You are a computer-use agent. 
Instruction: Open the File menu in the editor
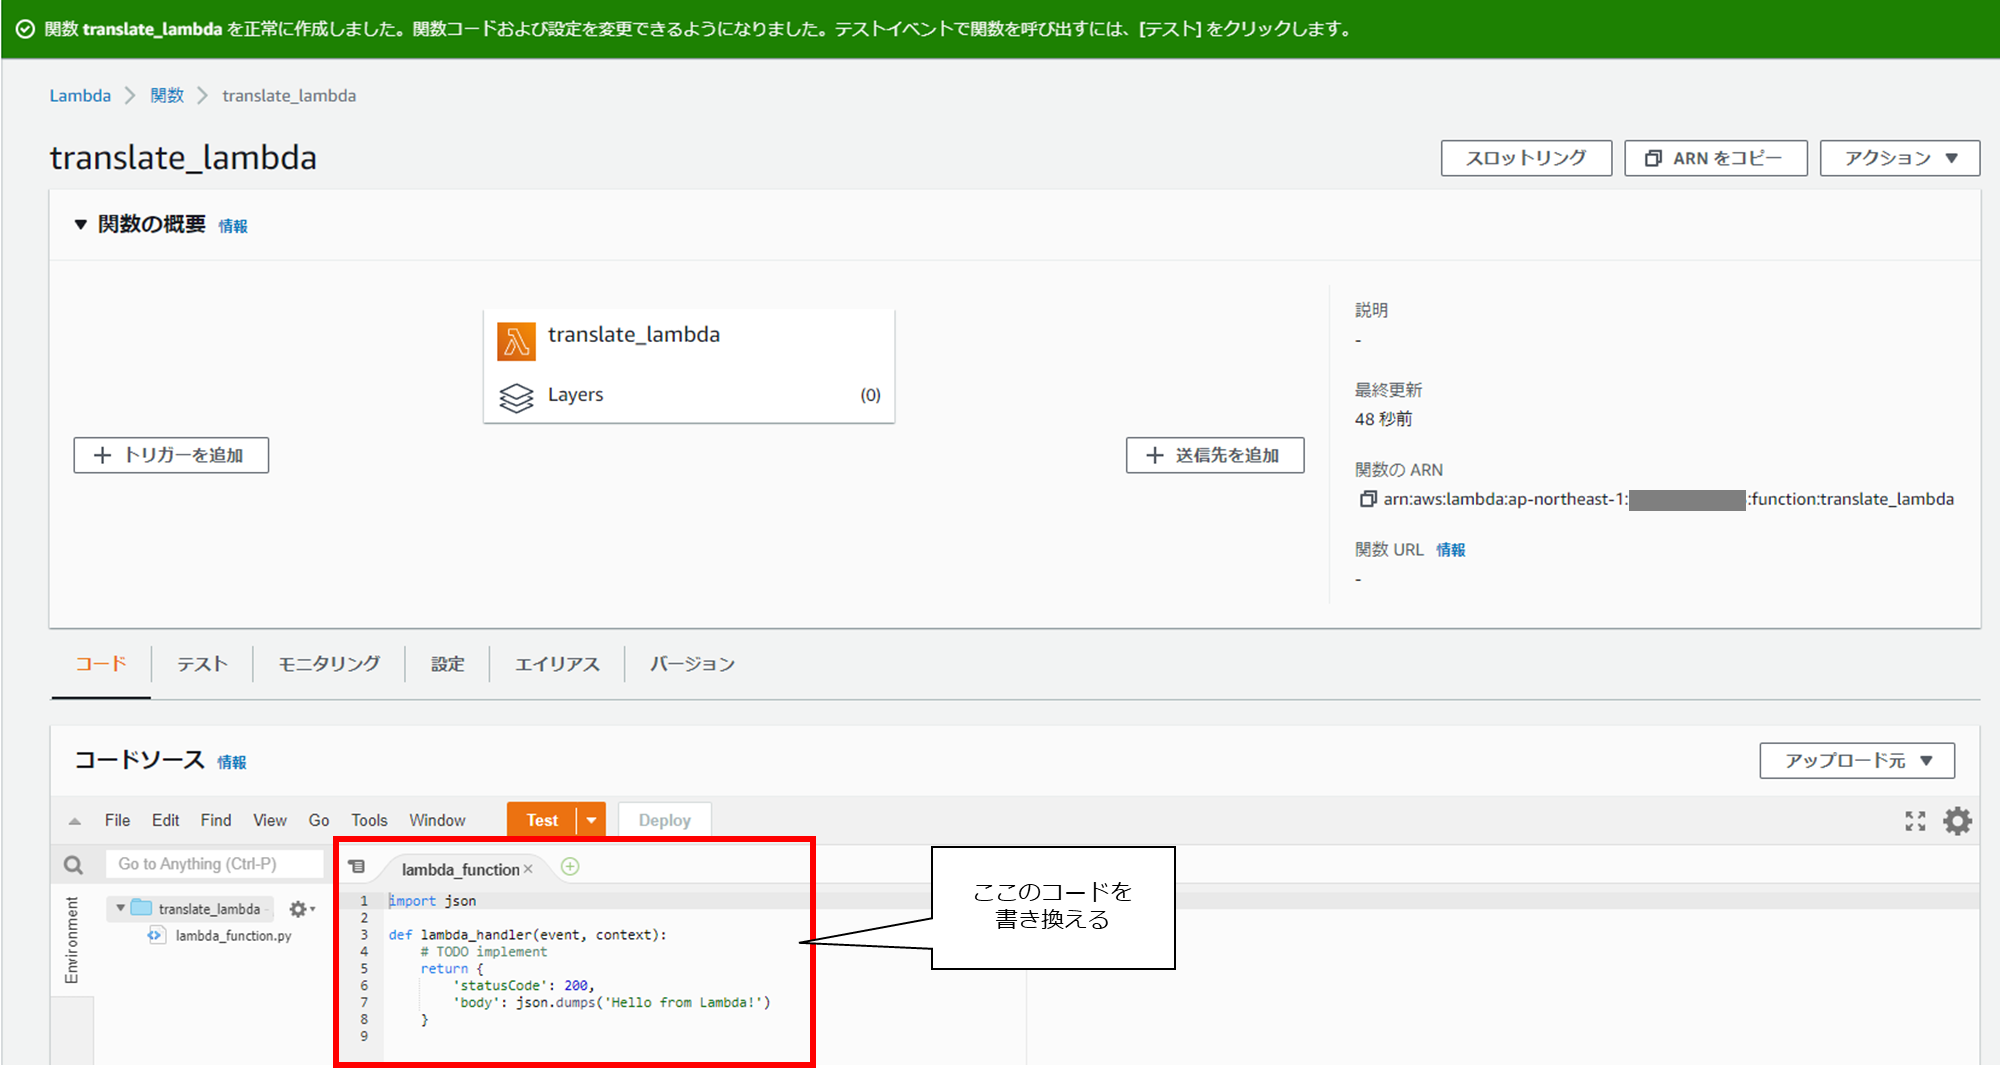[x=116, y=819]
